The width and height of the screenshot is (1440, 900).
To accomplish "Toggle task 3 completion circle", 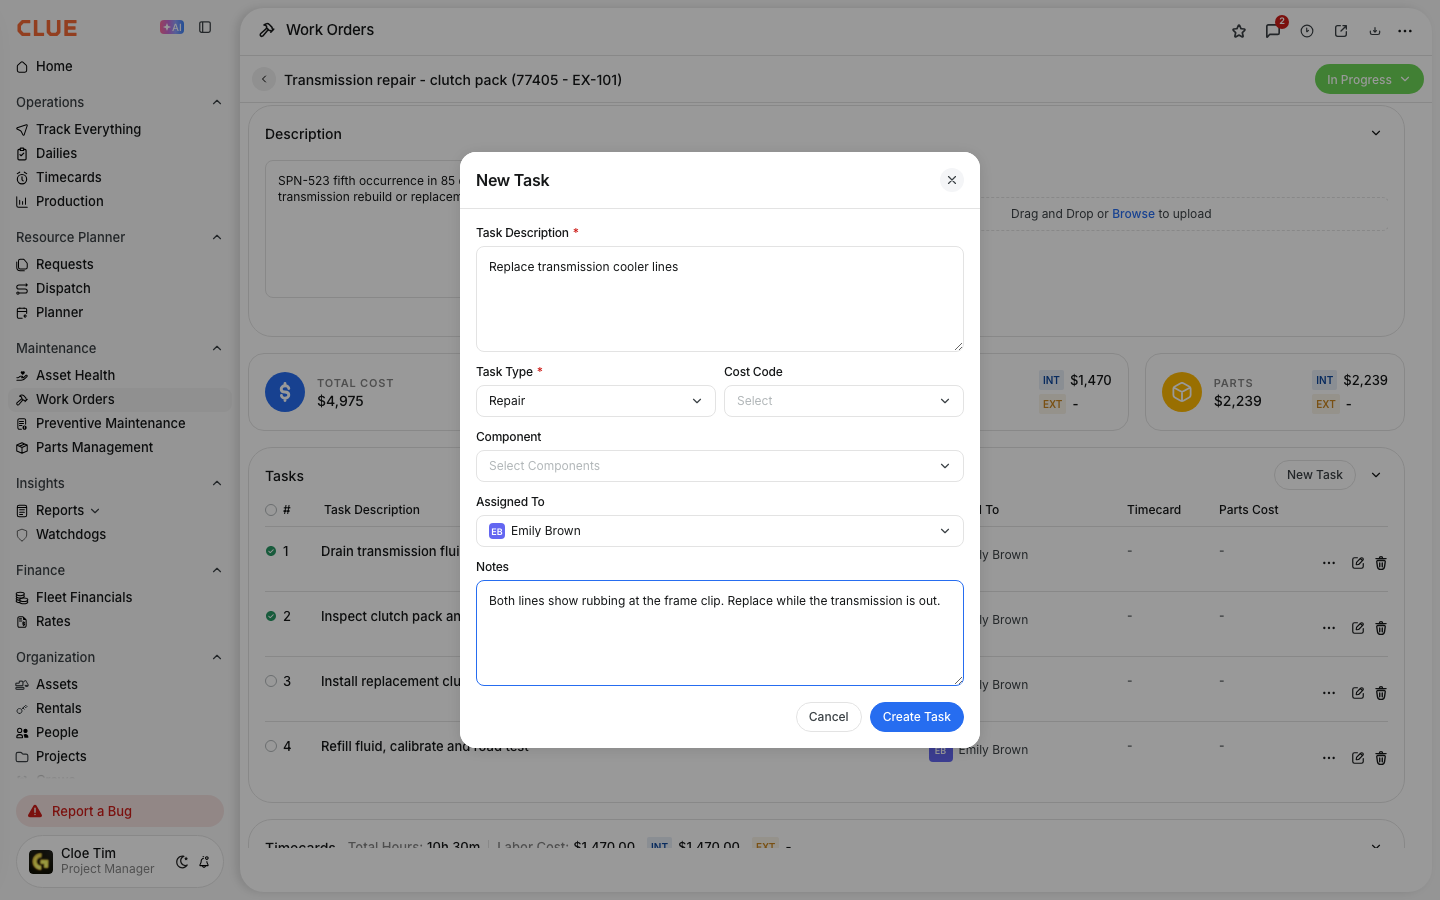I will click(271, 681).
